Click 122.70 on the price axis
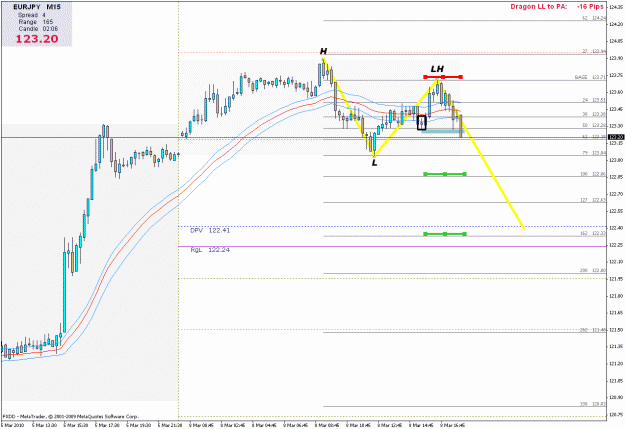Screen dimensions: 625x429 pos(616,194)
